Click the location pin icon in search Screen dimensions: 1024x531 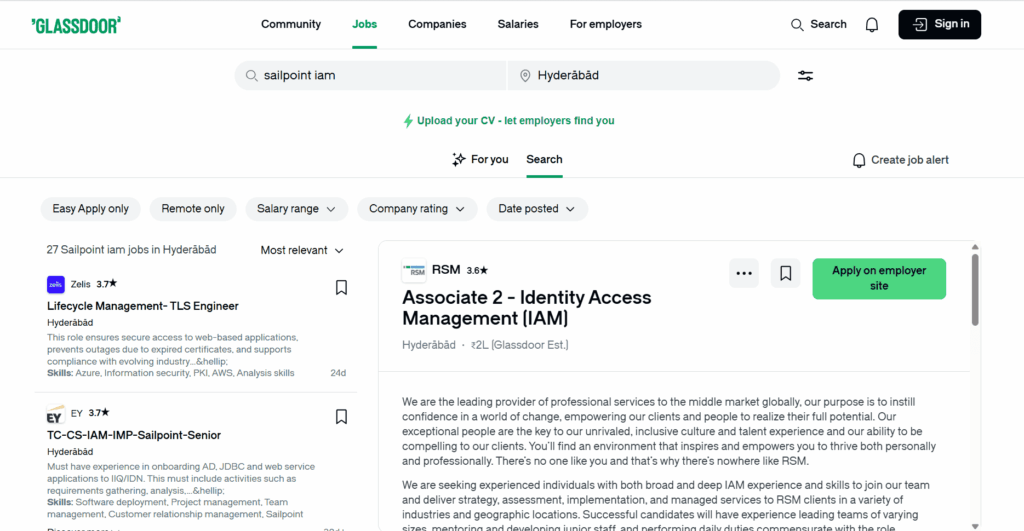(x=525, y=76)
